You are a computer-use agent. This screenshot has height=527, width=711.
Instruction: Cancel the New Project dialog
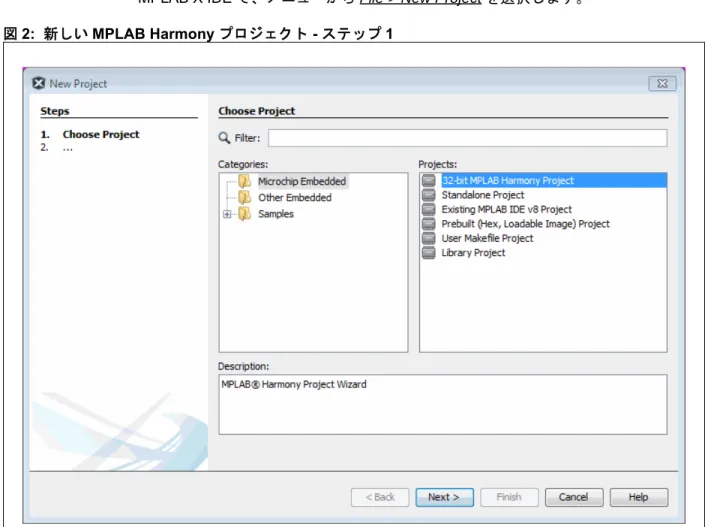[574, 497]
